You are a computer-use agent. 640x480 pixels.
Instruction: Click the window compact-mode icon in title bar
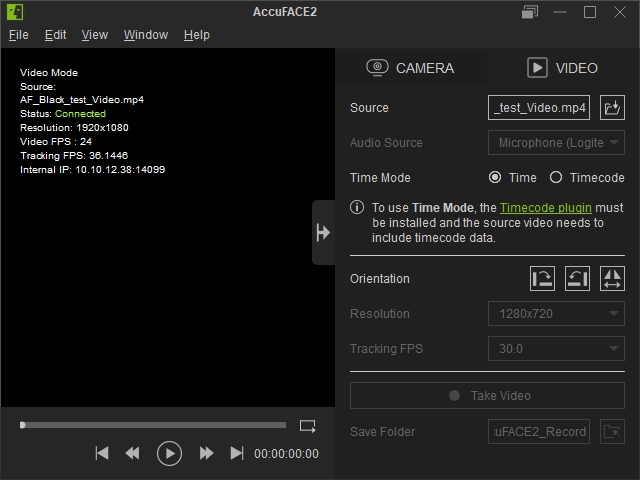530,12
